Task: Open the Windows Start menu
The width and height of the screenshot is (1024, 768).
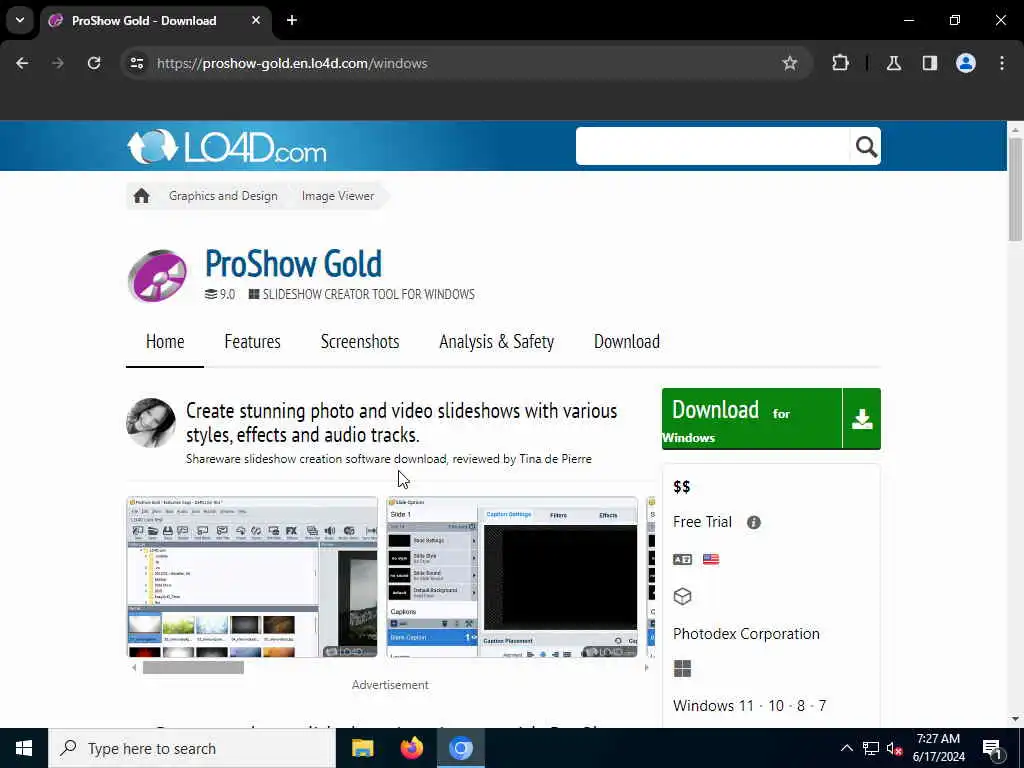Action: point(24,748)
